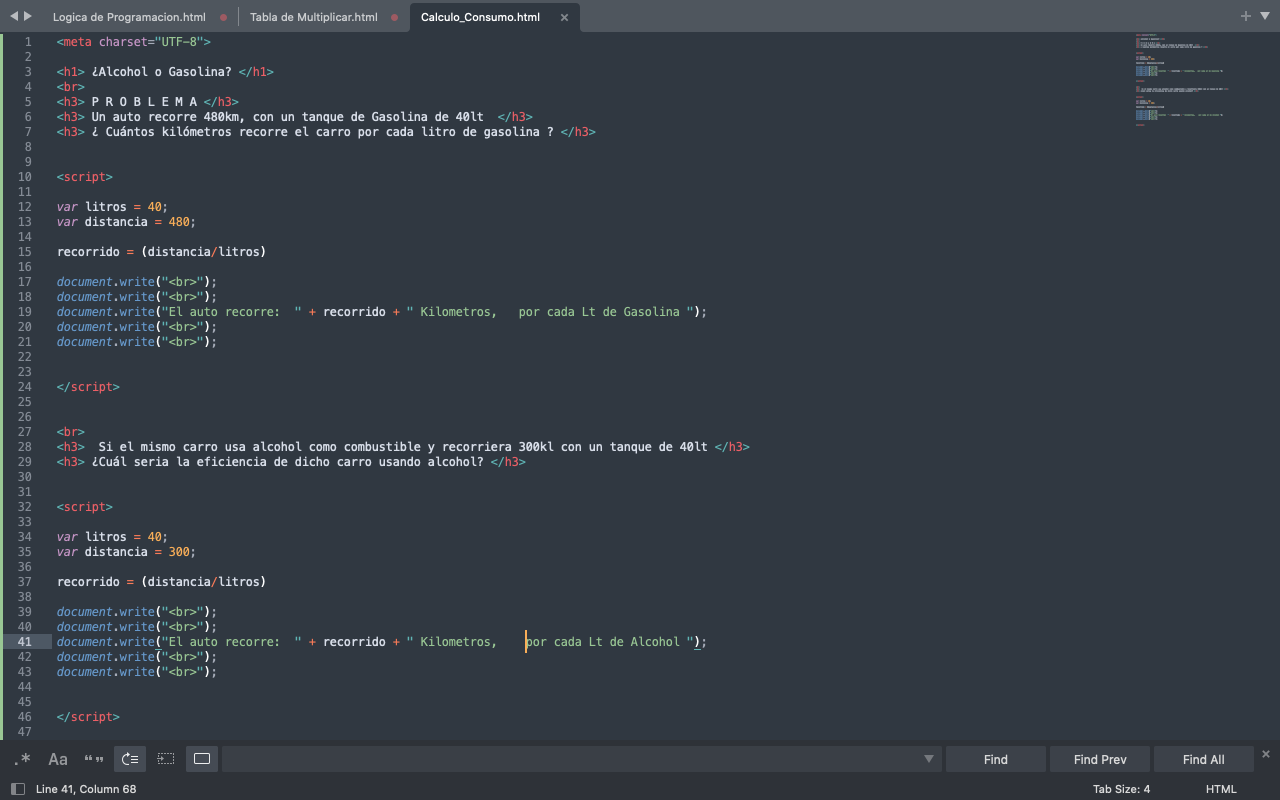Image resolution: width=1280 pixels, height=800 pixels.
Task: Go to the next tab with the right arrow
Action: (27, 16)
